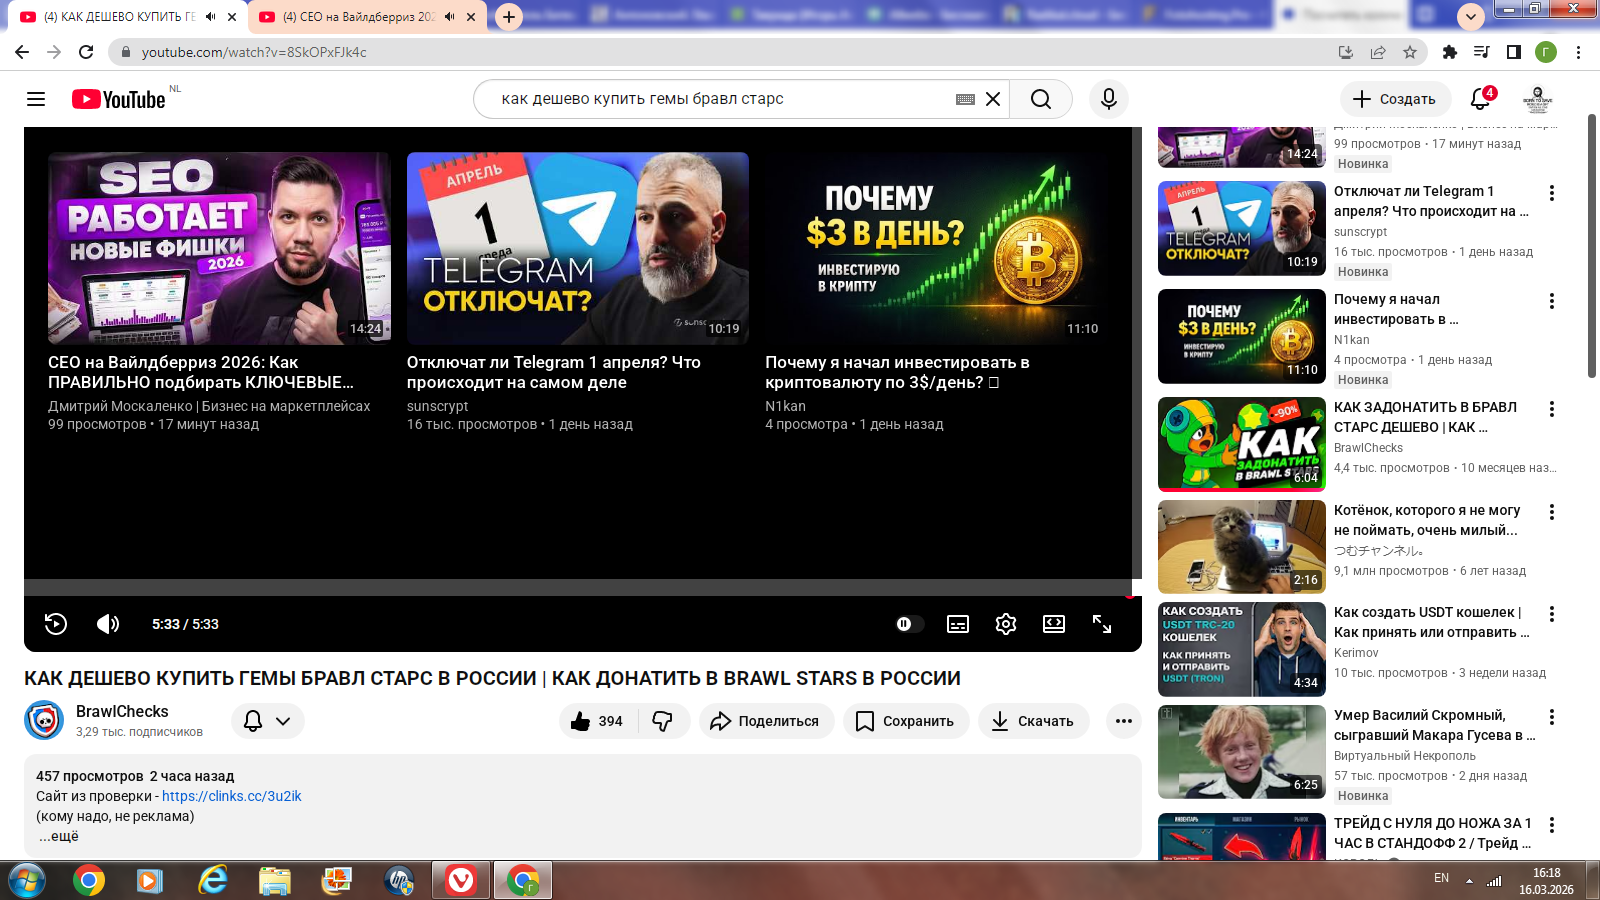This screenshot has height=900, width=1600.
Task: Switch the player to theater mode
Action: (x=1054, y=624)
